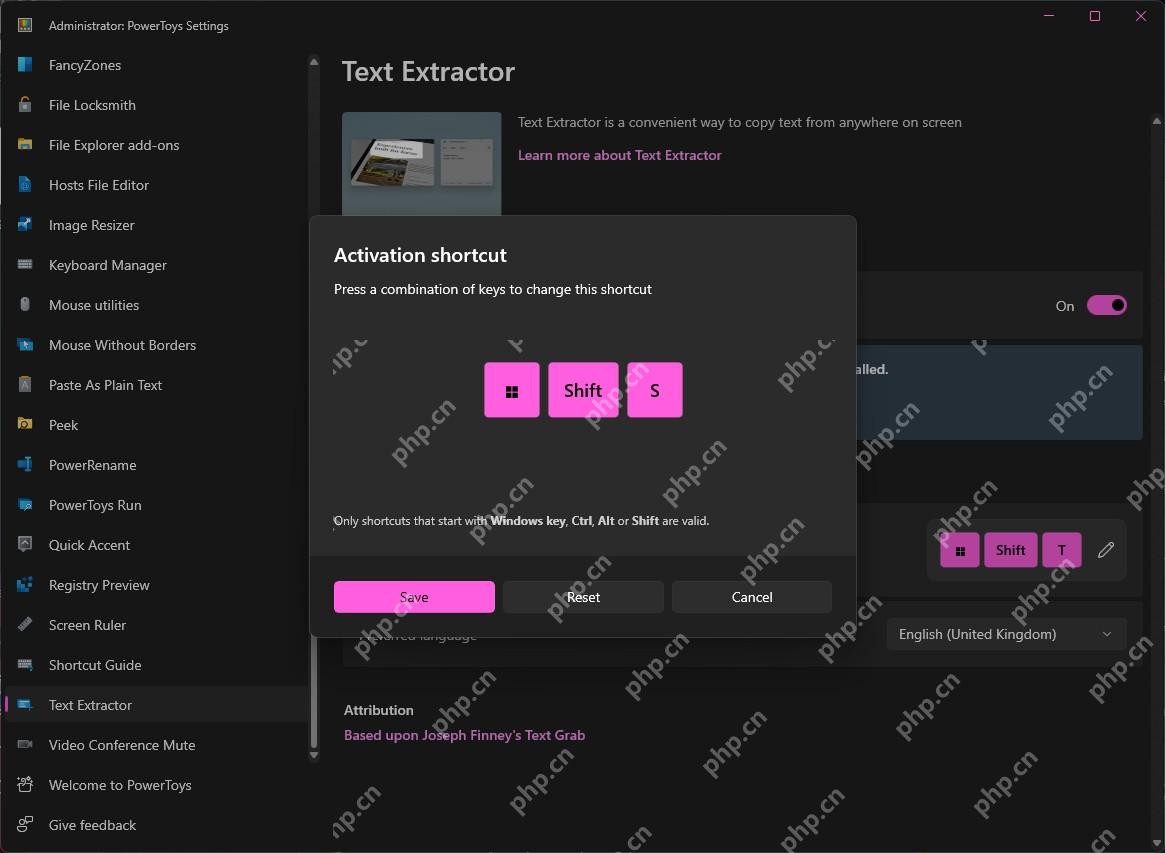Viewport: 1165px width, 853px height.
Task: Click the Shift key in the background shortcut
Action: [x=1010, y=550]
